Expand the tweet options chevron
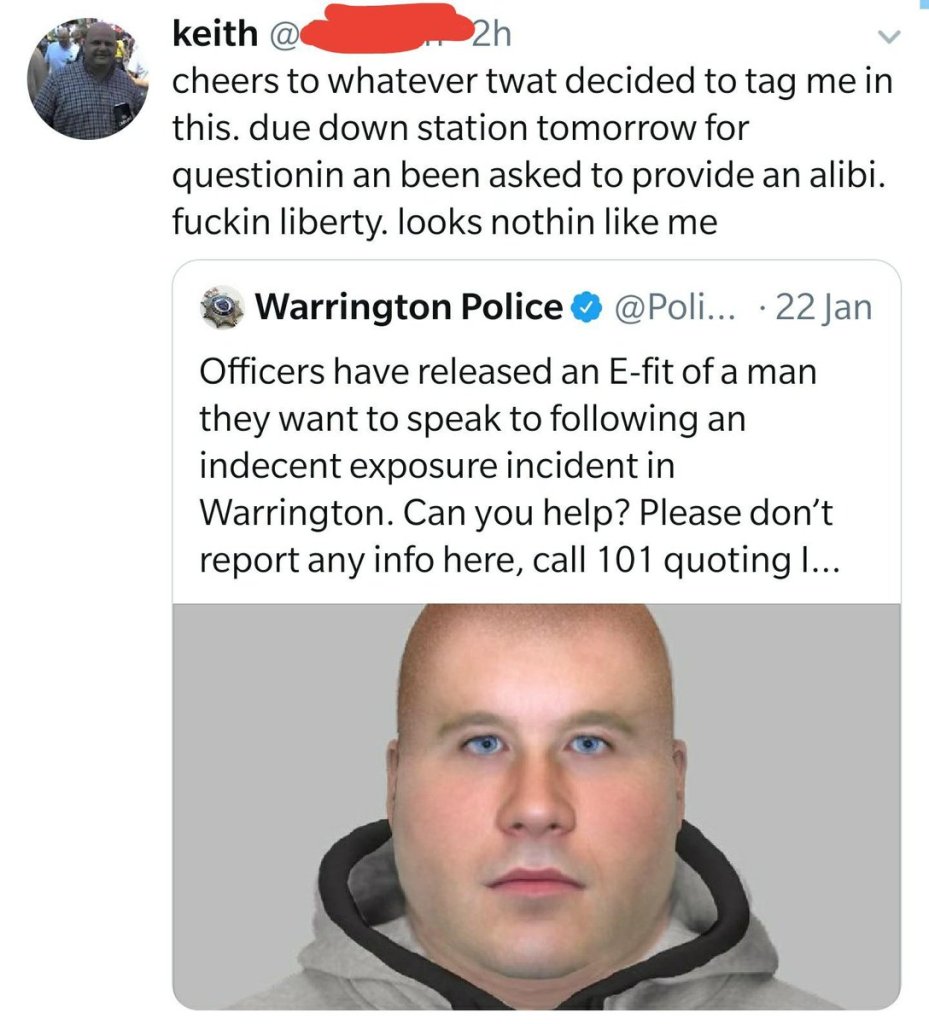Screen dimensions: 929x1024 tap(889, 37)
